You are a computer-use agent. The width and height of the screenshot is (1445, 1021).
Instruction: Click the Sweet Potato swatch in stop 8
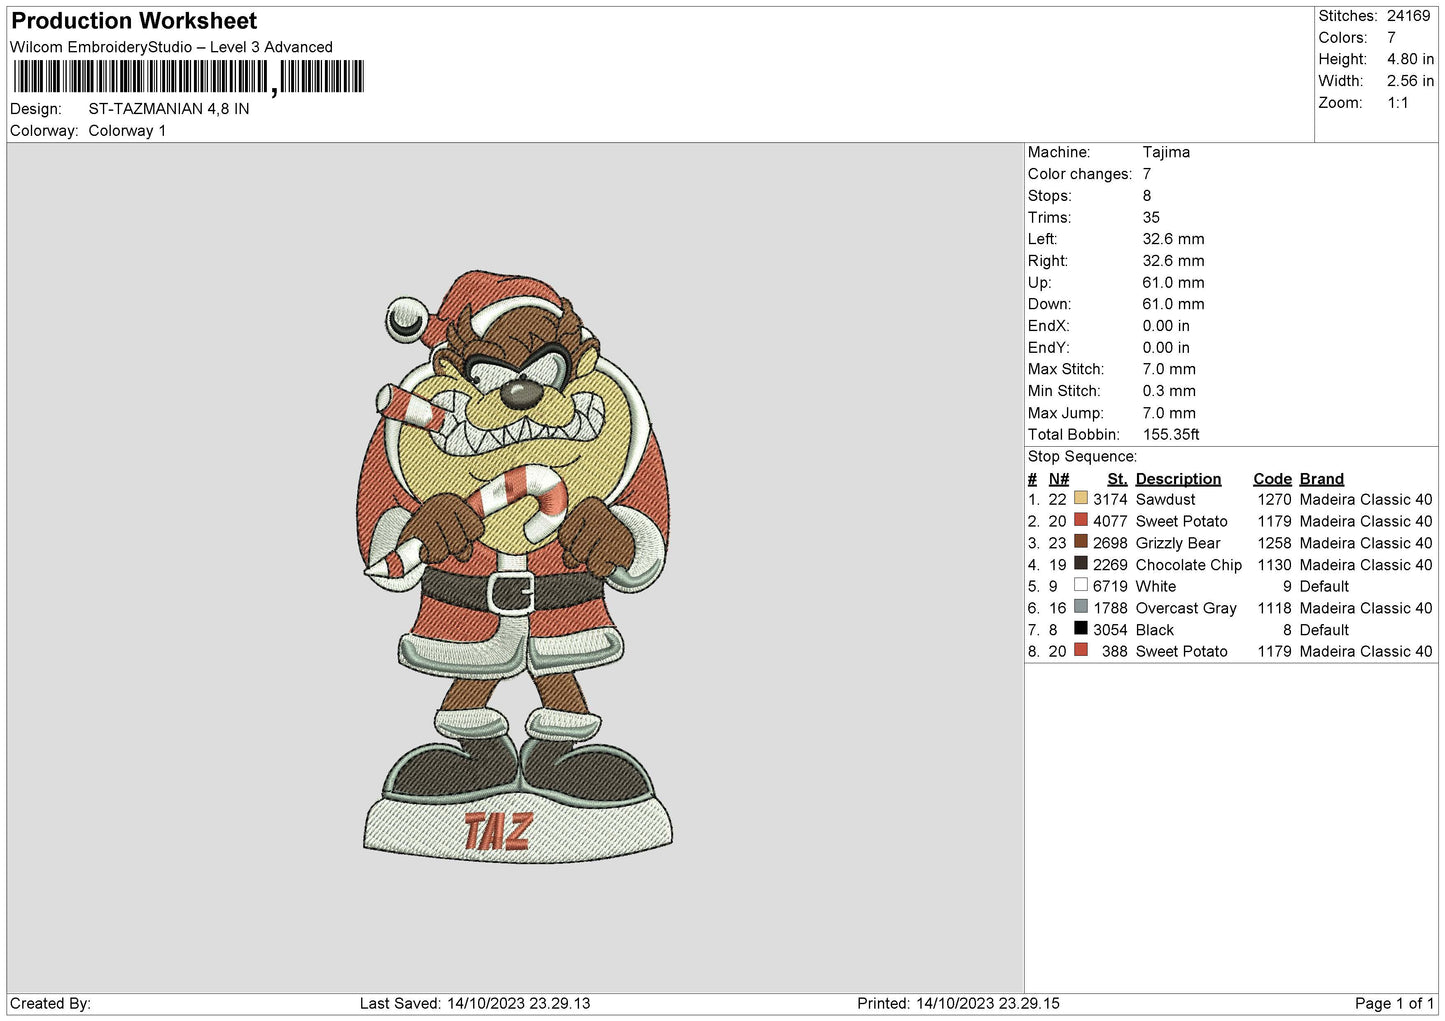click(x=1080, y=650)
